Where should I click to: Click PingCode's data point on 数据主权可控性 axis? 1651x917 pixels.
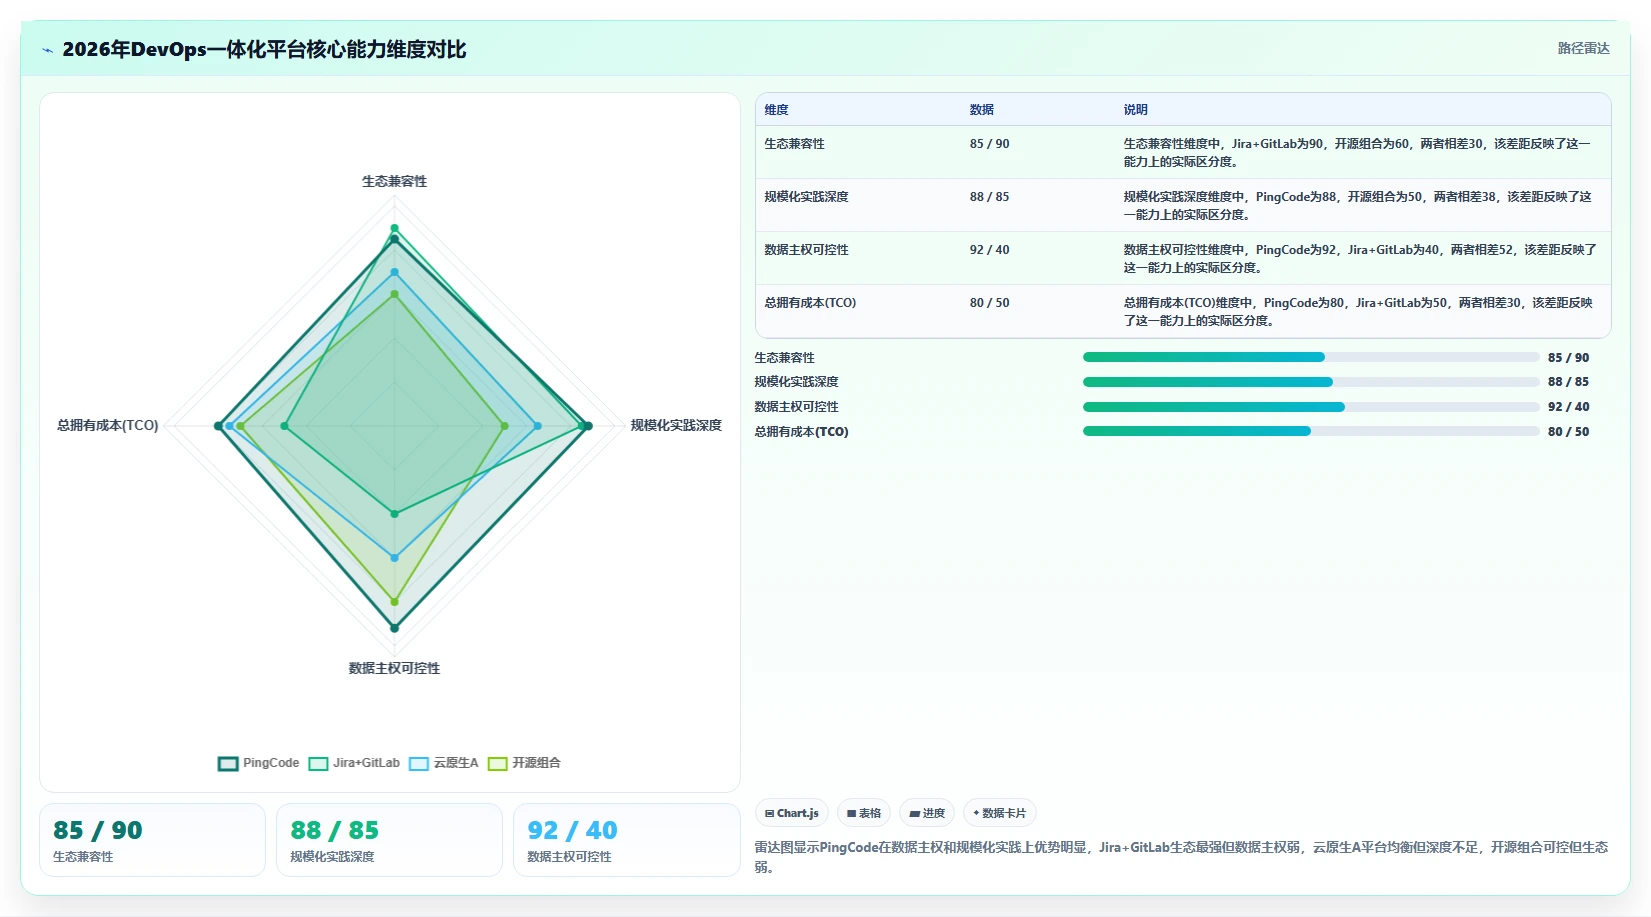click(394, 628)
